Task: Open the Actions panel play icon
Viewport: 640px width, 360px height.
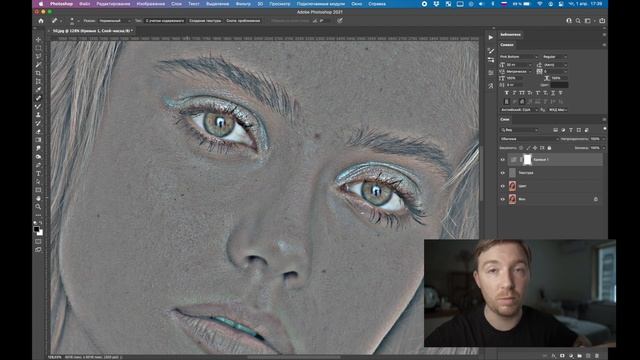Action: (491, 37)
